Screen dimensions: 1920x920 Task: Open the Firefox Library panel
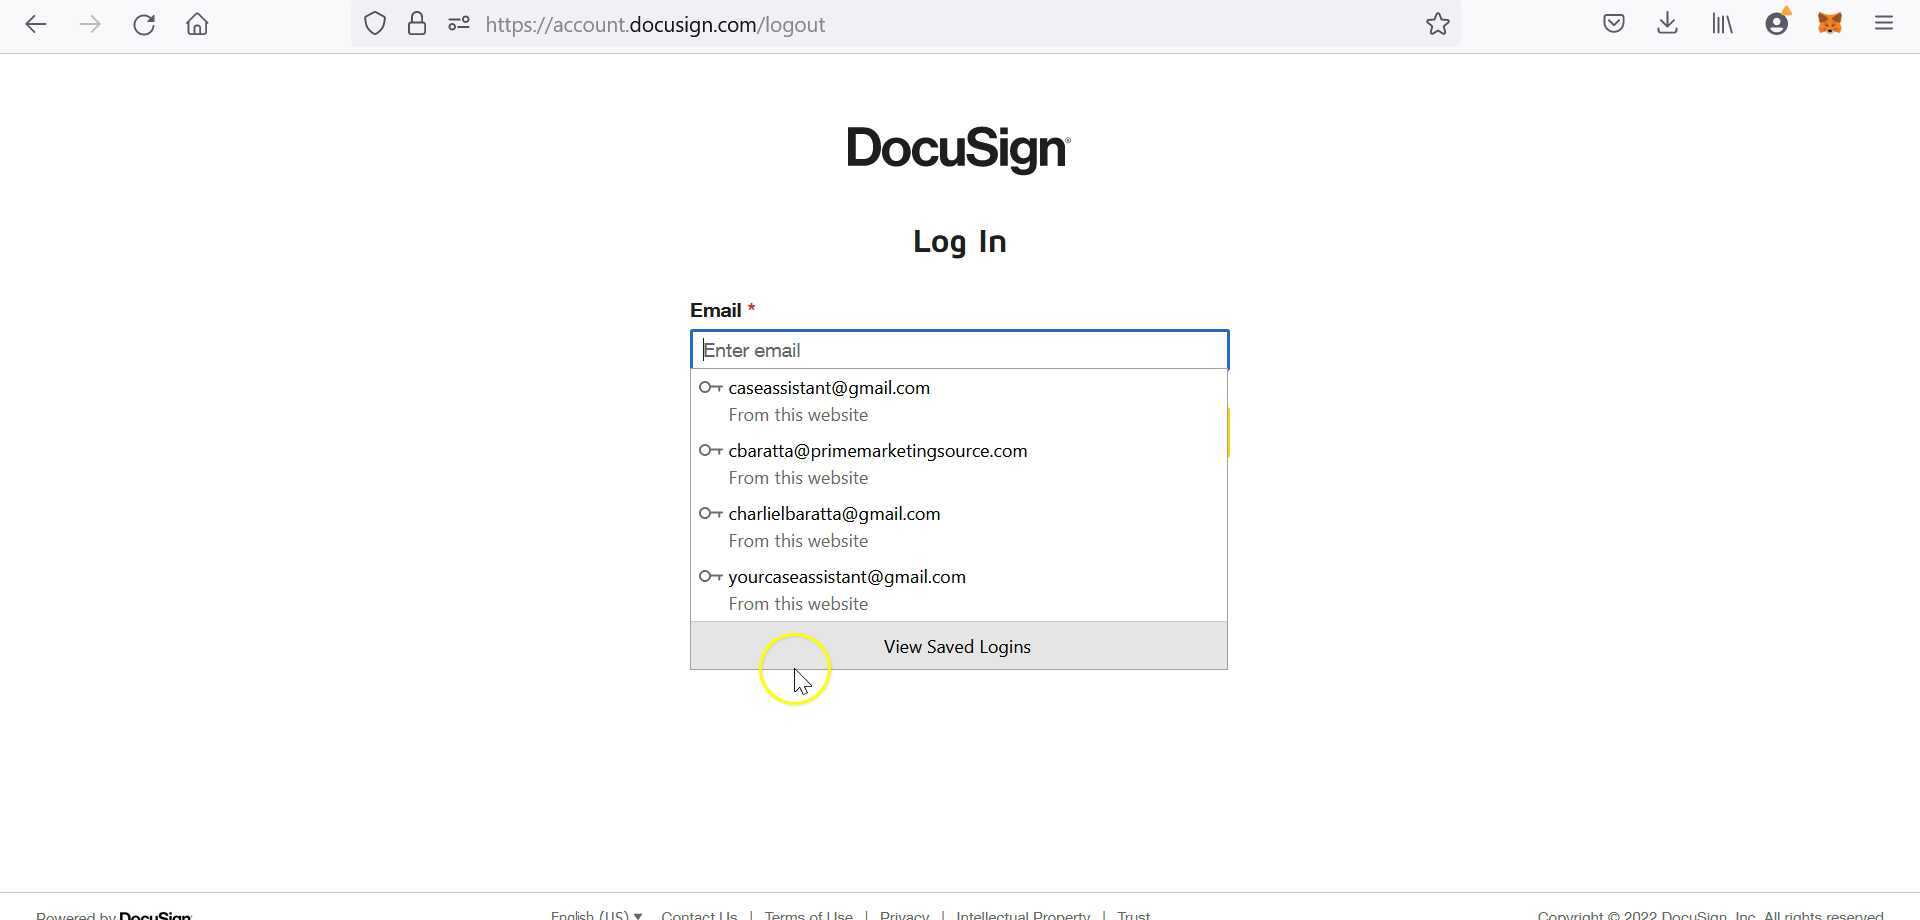pyautogui.click(x=1722, y=22)
